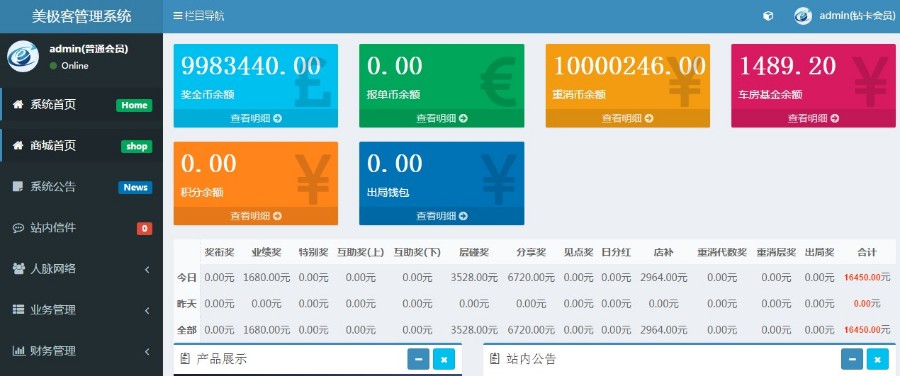Click the 昨天 row label
Screen dimensions: 900x376
pyautogui.click(x=187, y=304)
